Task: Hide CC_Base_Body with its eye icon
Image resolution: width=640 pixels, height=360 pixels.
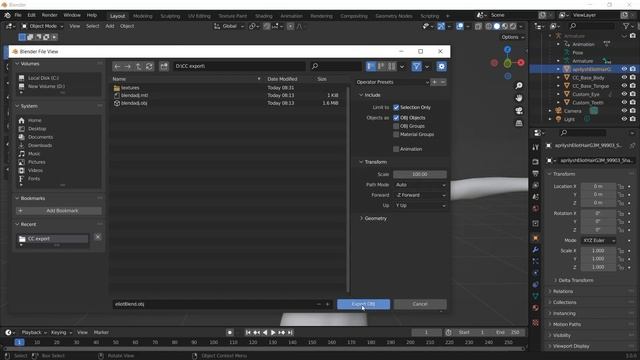Action: coord(624,78)
